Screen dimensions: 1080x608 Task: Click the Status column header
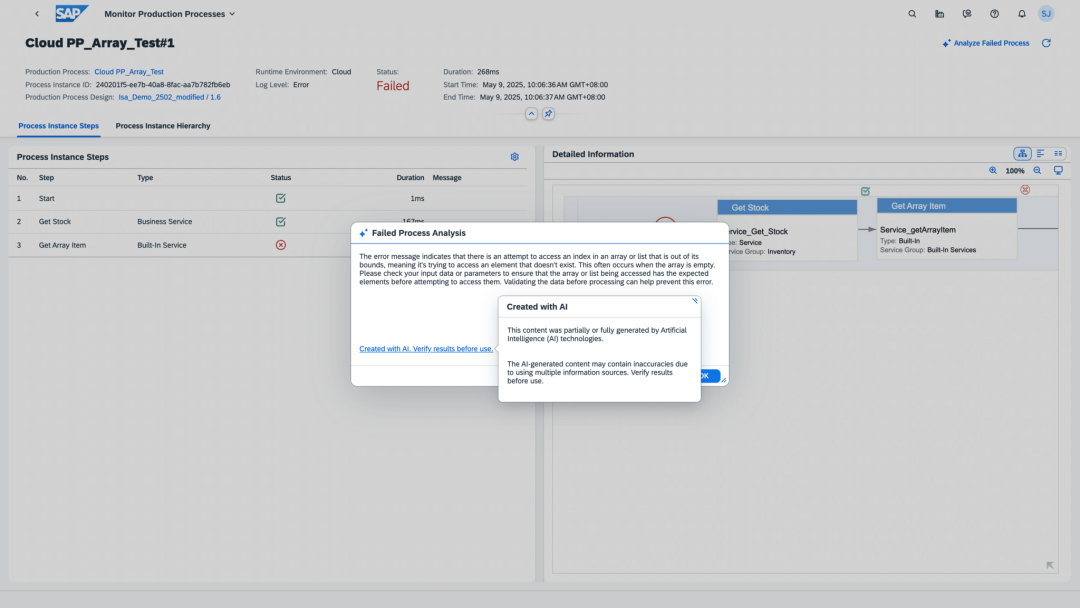click(x=280, y=178)
